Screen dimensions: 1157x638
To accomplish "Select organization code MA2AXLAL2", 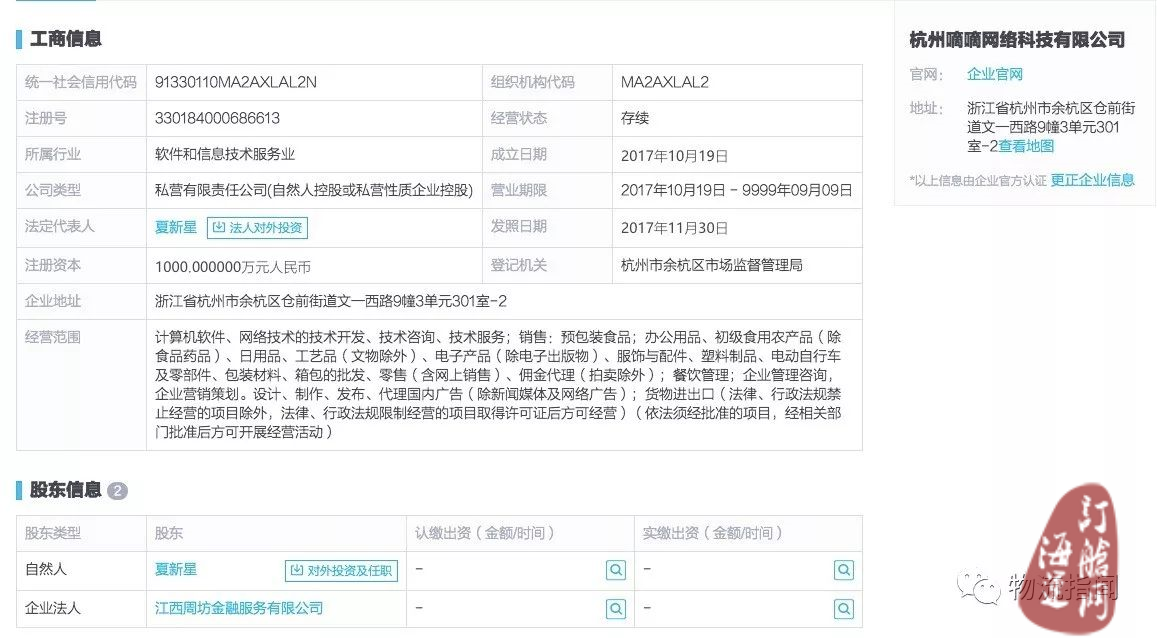I will [x=665, y=82].
